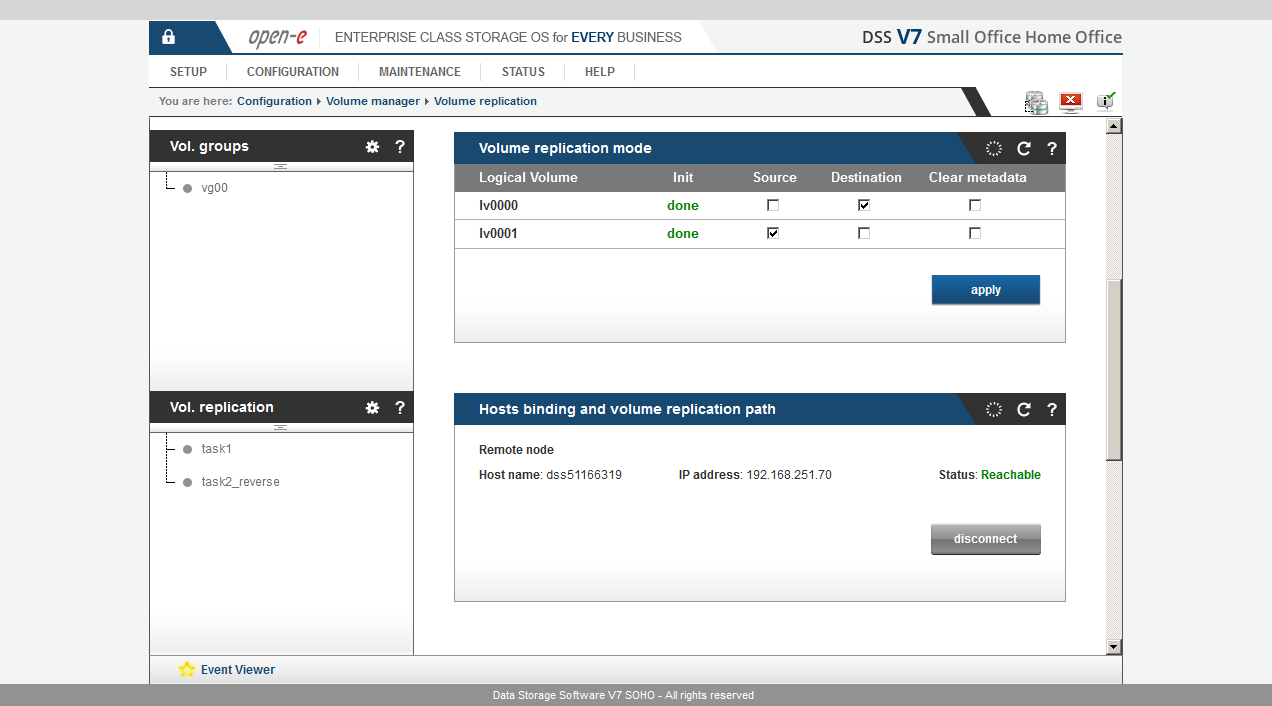The width and height of the screenshot is (1272, 706).
Task: Click the red X monitor icon
Action: 1071,102
